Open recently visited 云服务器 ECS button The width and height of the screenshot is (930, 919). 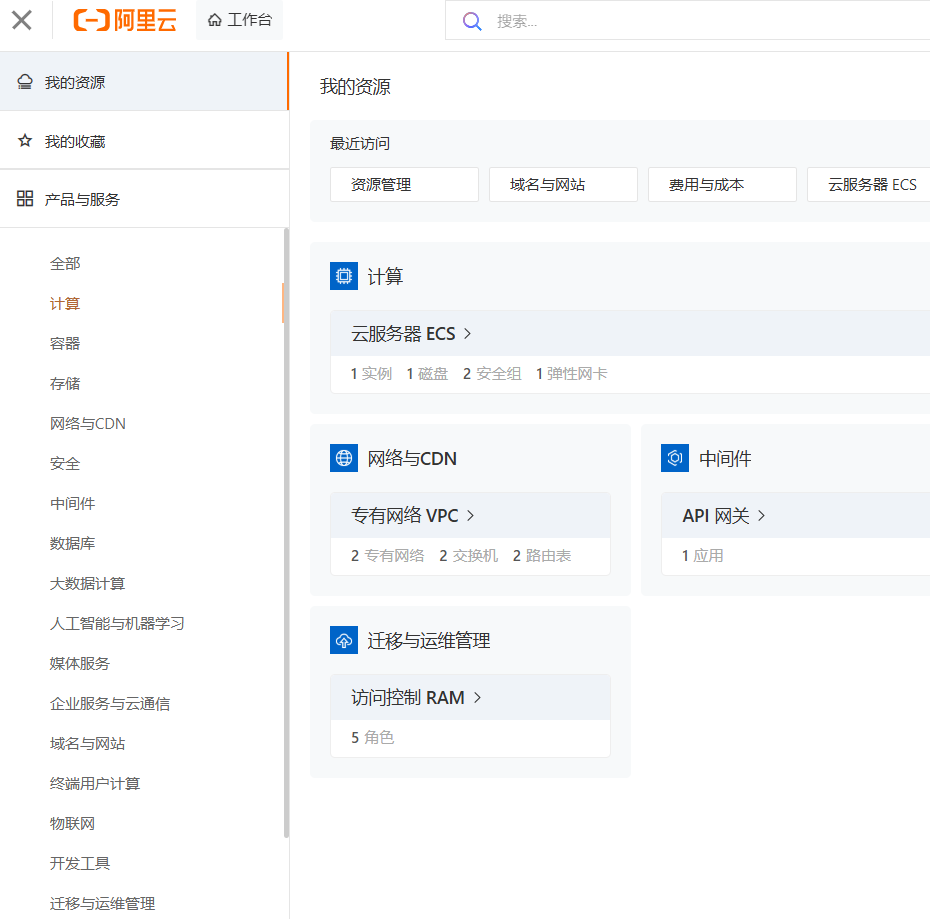(869, 185)
